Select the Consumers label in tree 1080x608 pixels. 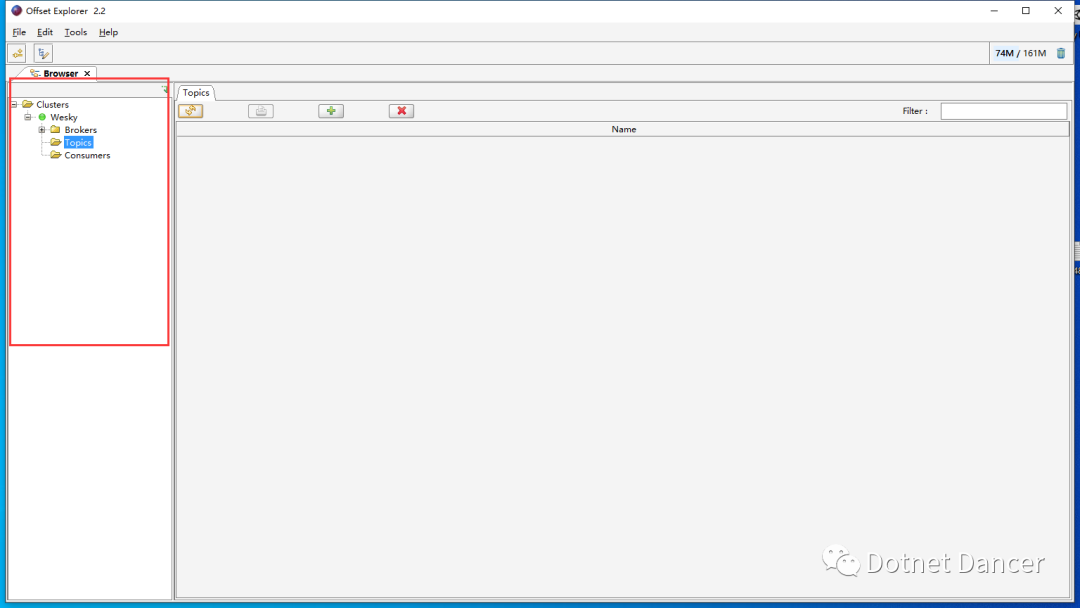tap(87, 155)
